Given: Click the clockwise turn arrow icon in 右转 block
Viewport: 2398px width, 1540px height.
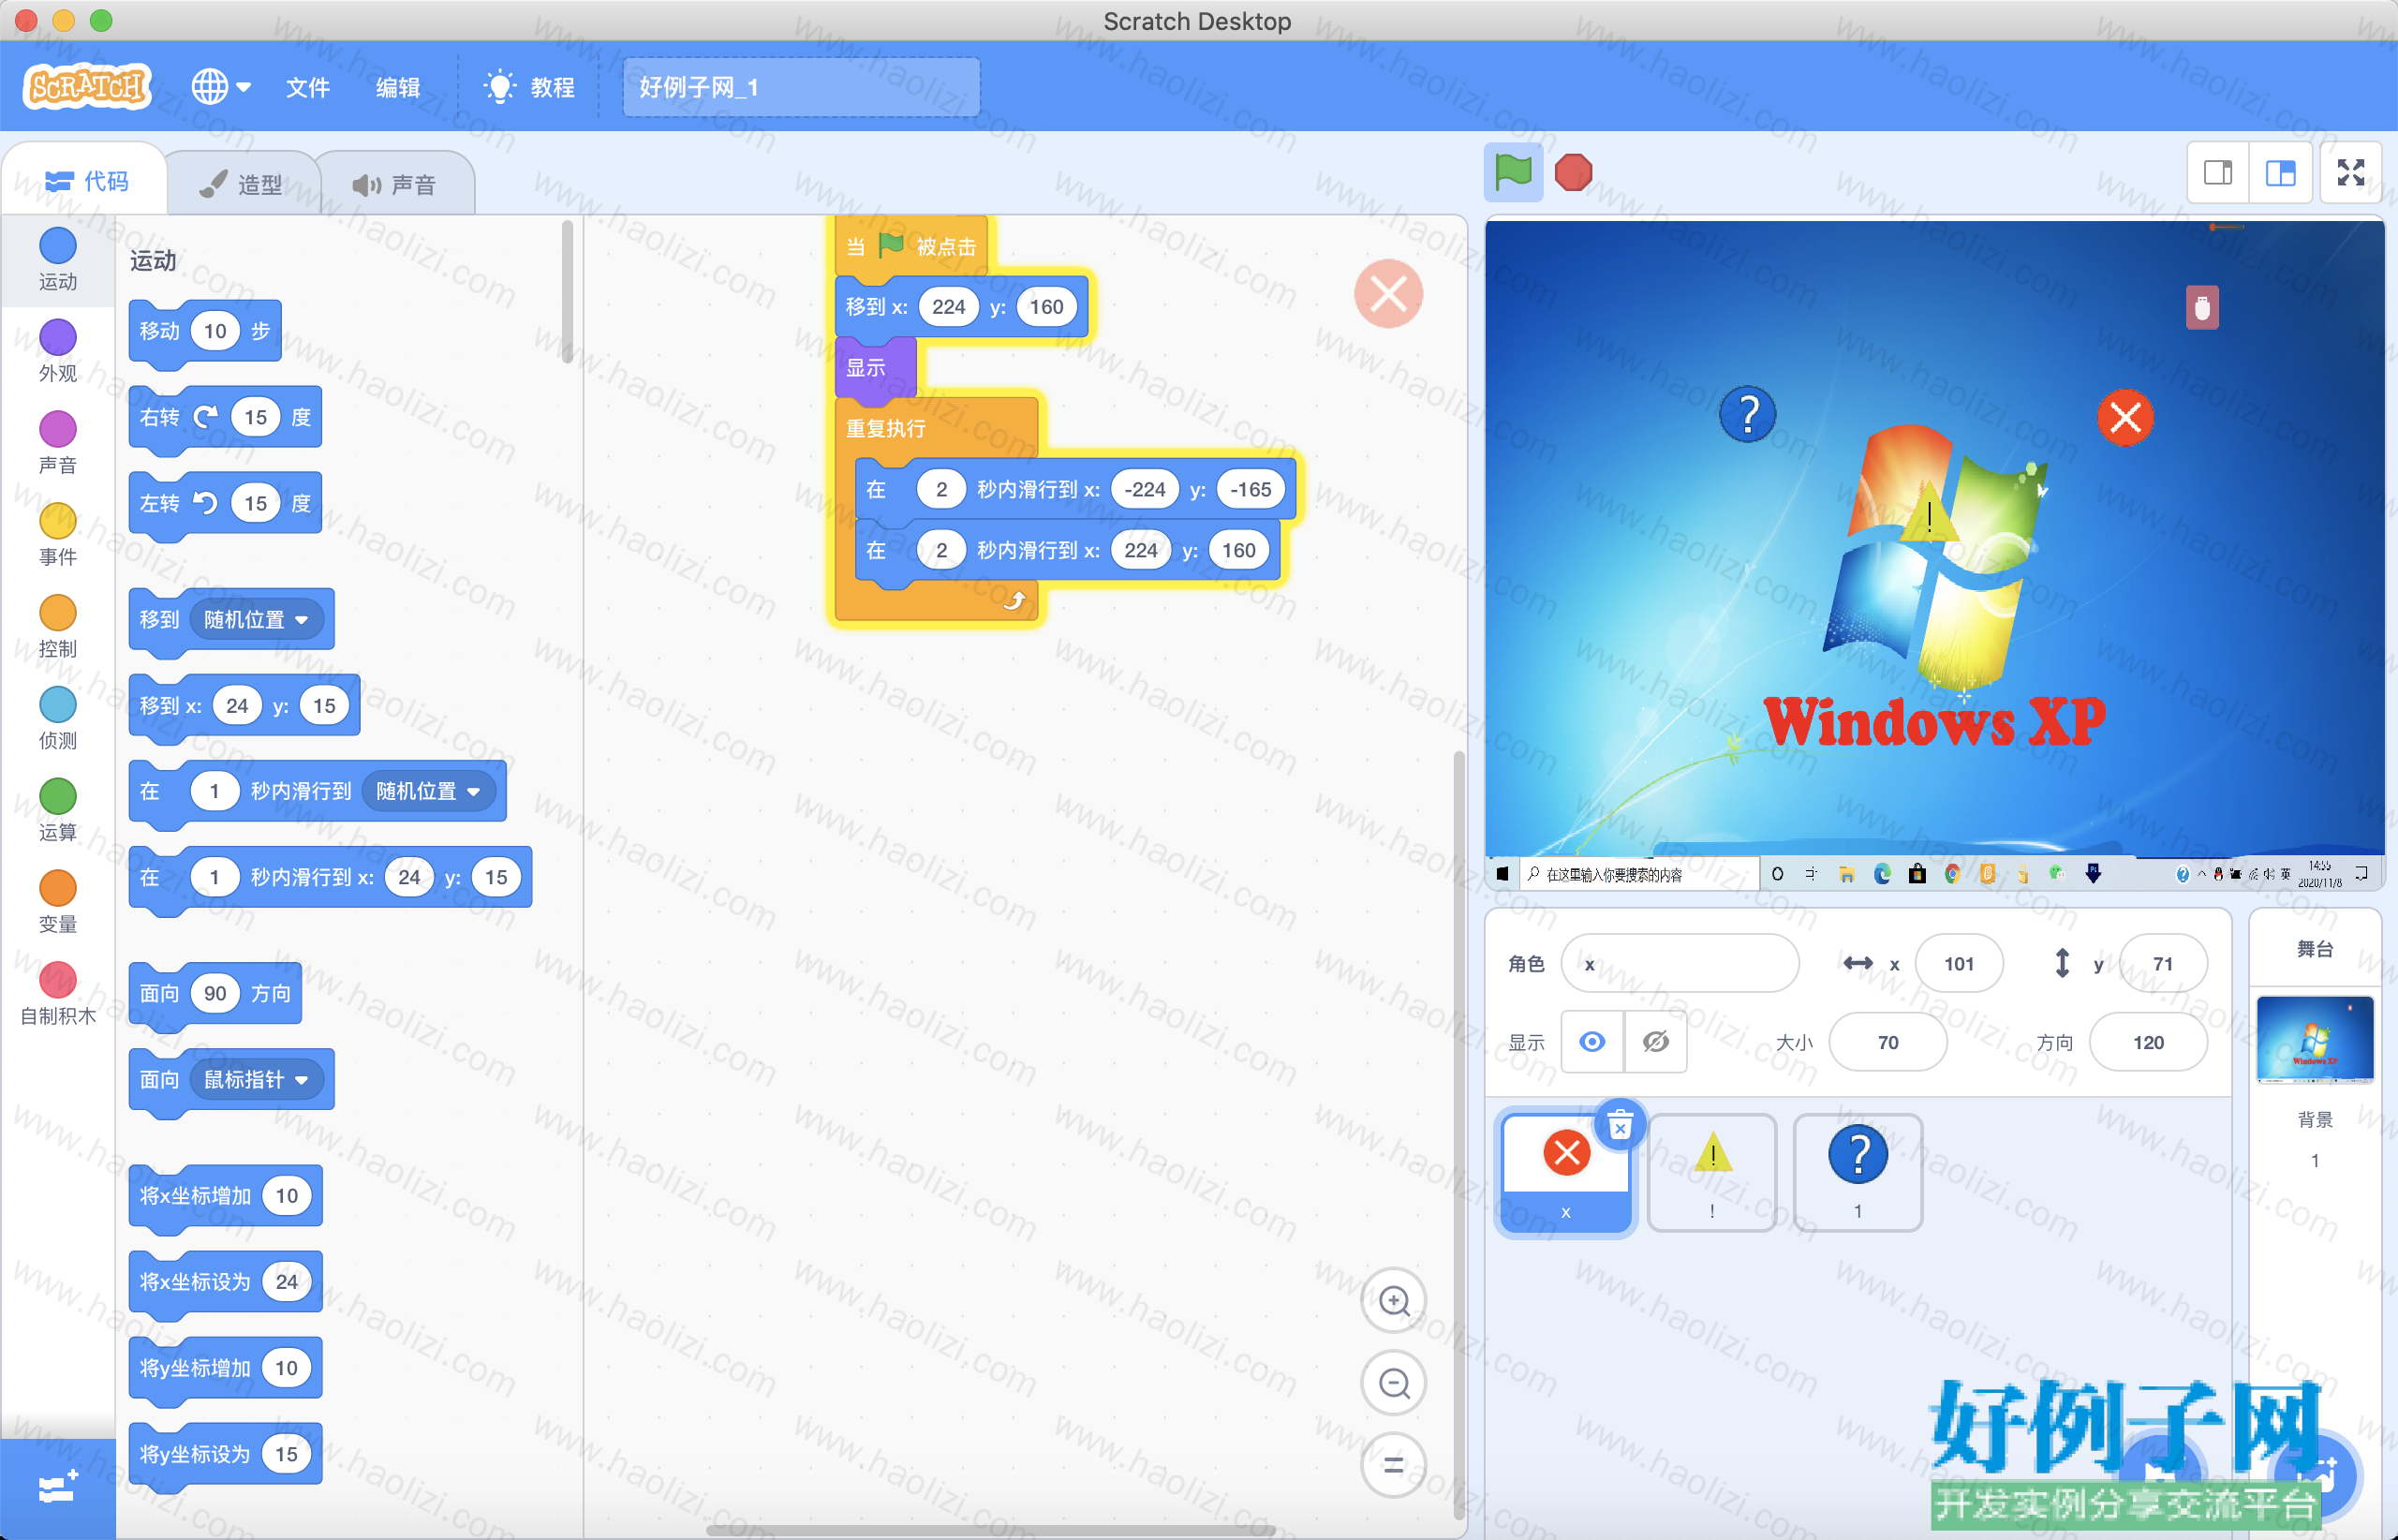Looking at the screenshot, I should [205, 417].
